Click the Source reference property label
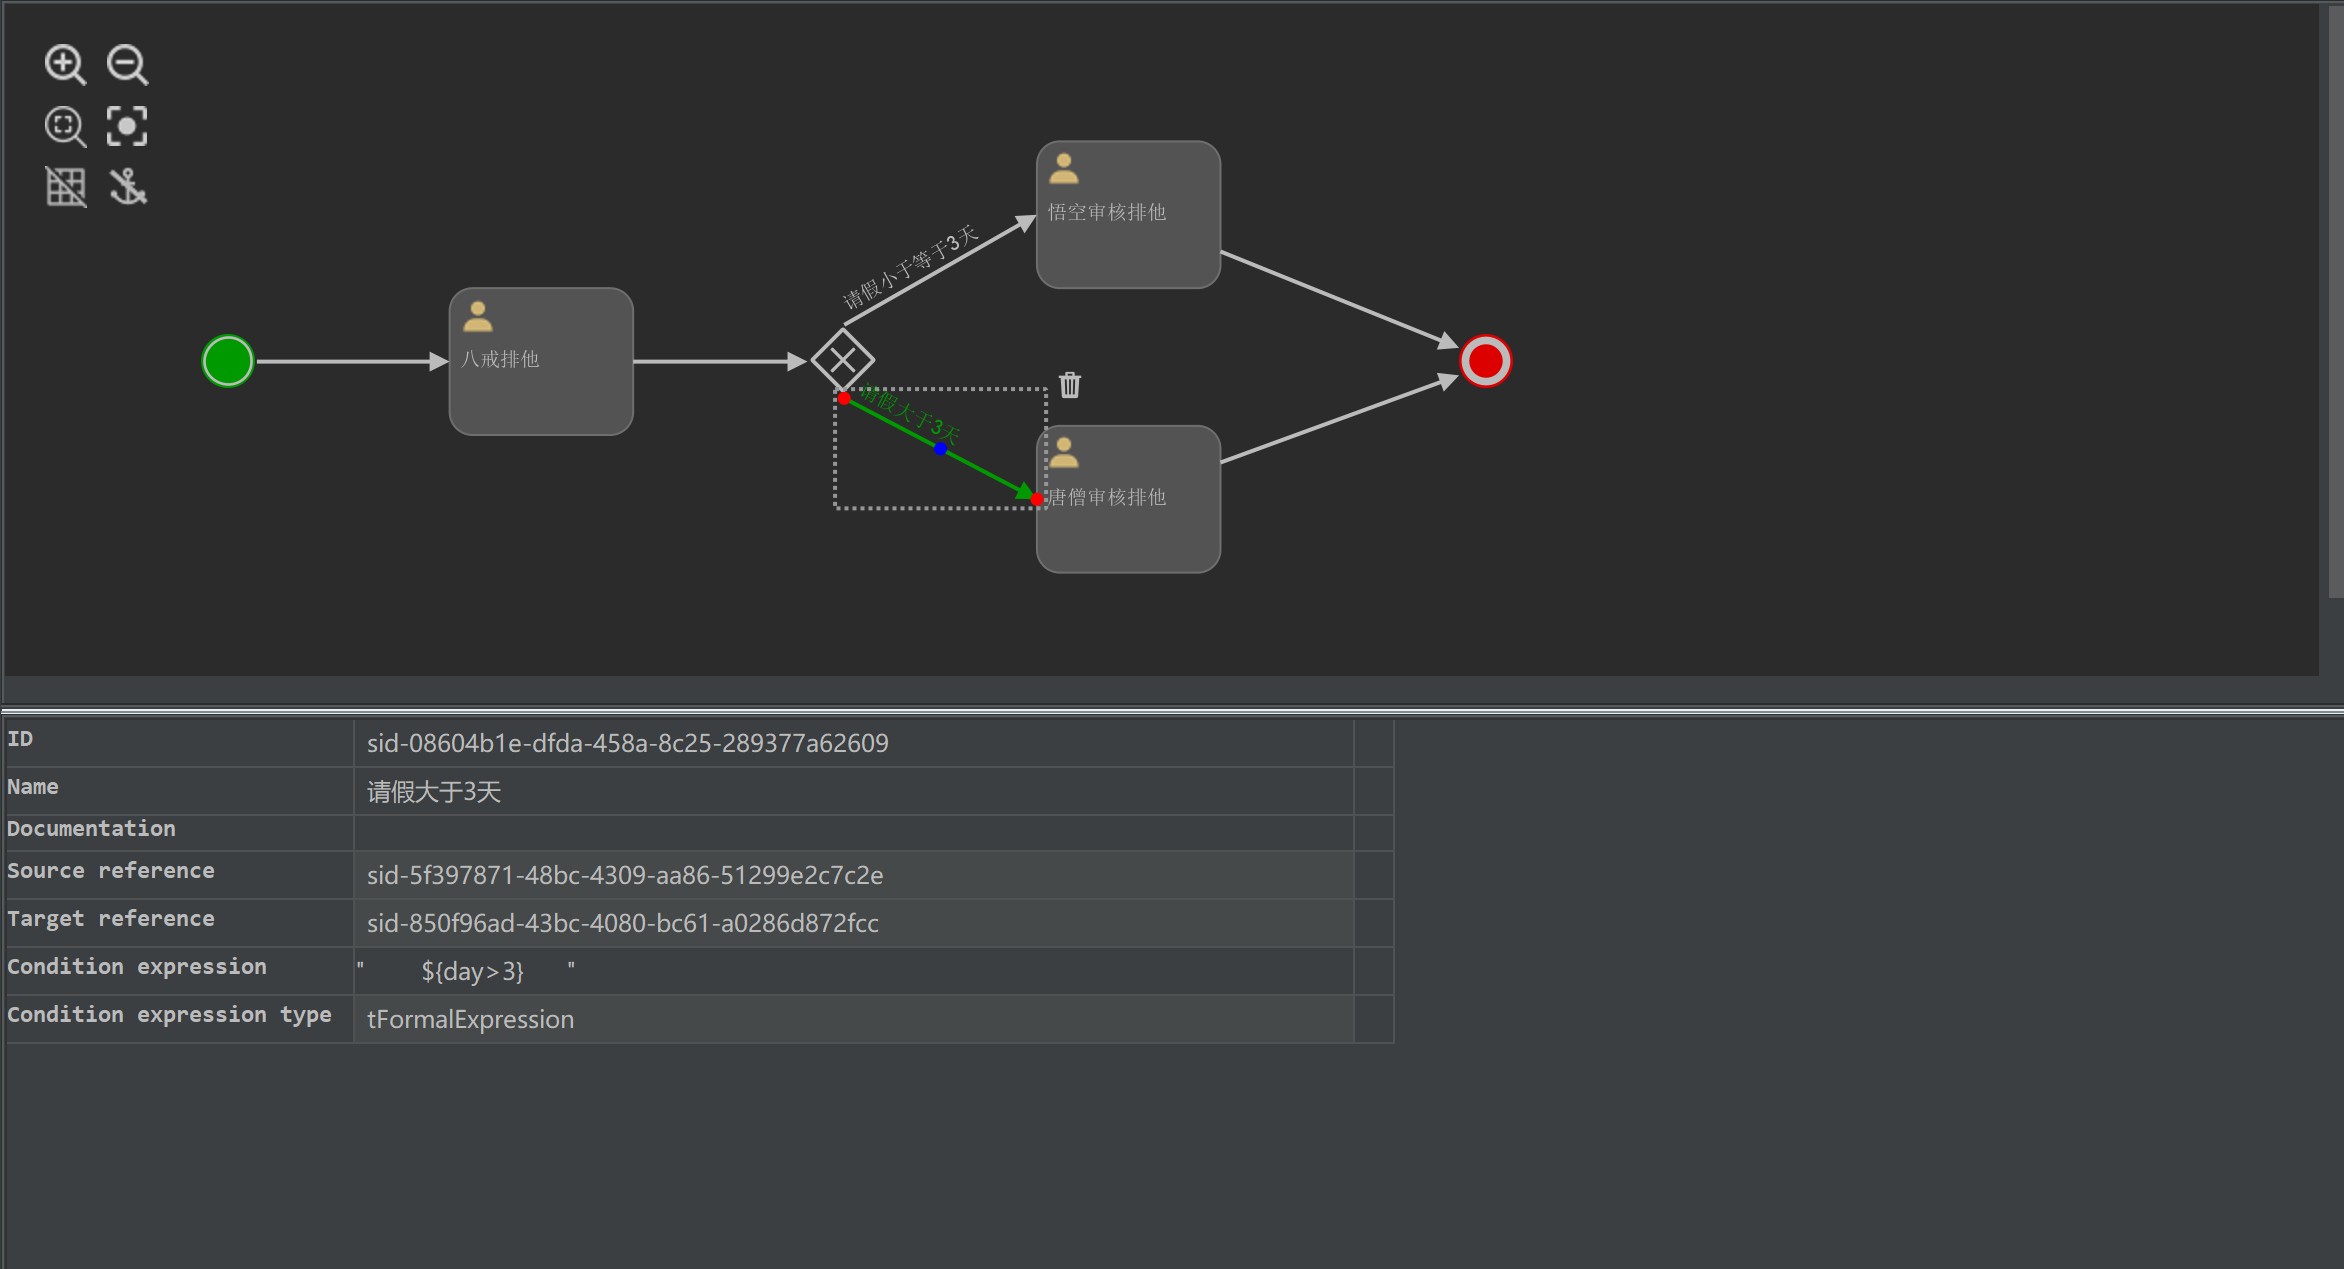The width and height of the screenshot is (2344, 1269). [111, 871]
